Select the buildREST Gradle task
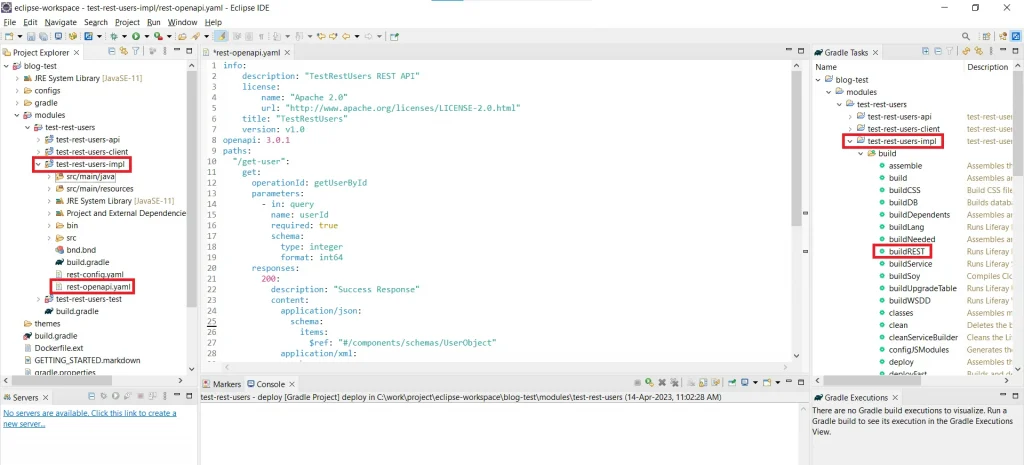Screen dimensions: 1024x465 click(x=906, y=251)
